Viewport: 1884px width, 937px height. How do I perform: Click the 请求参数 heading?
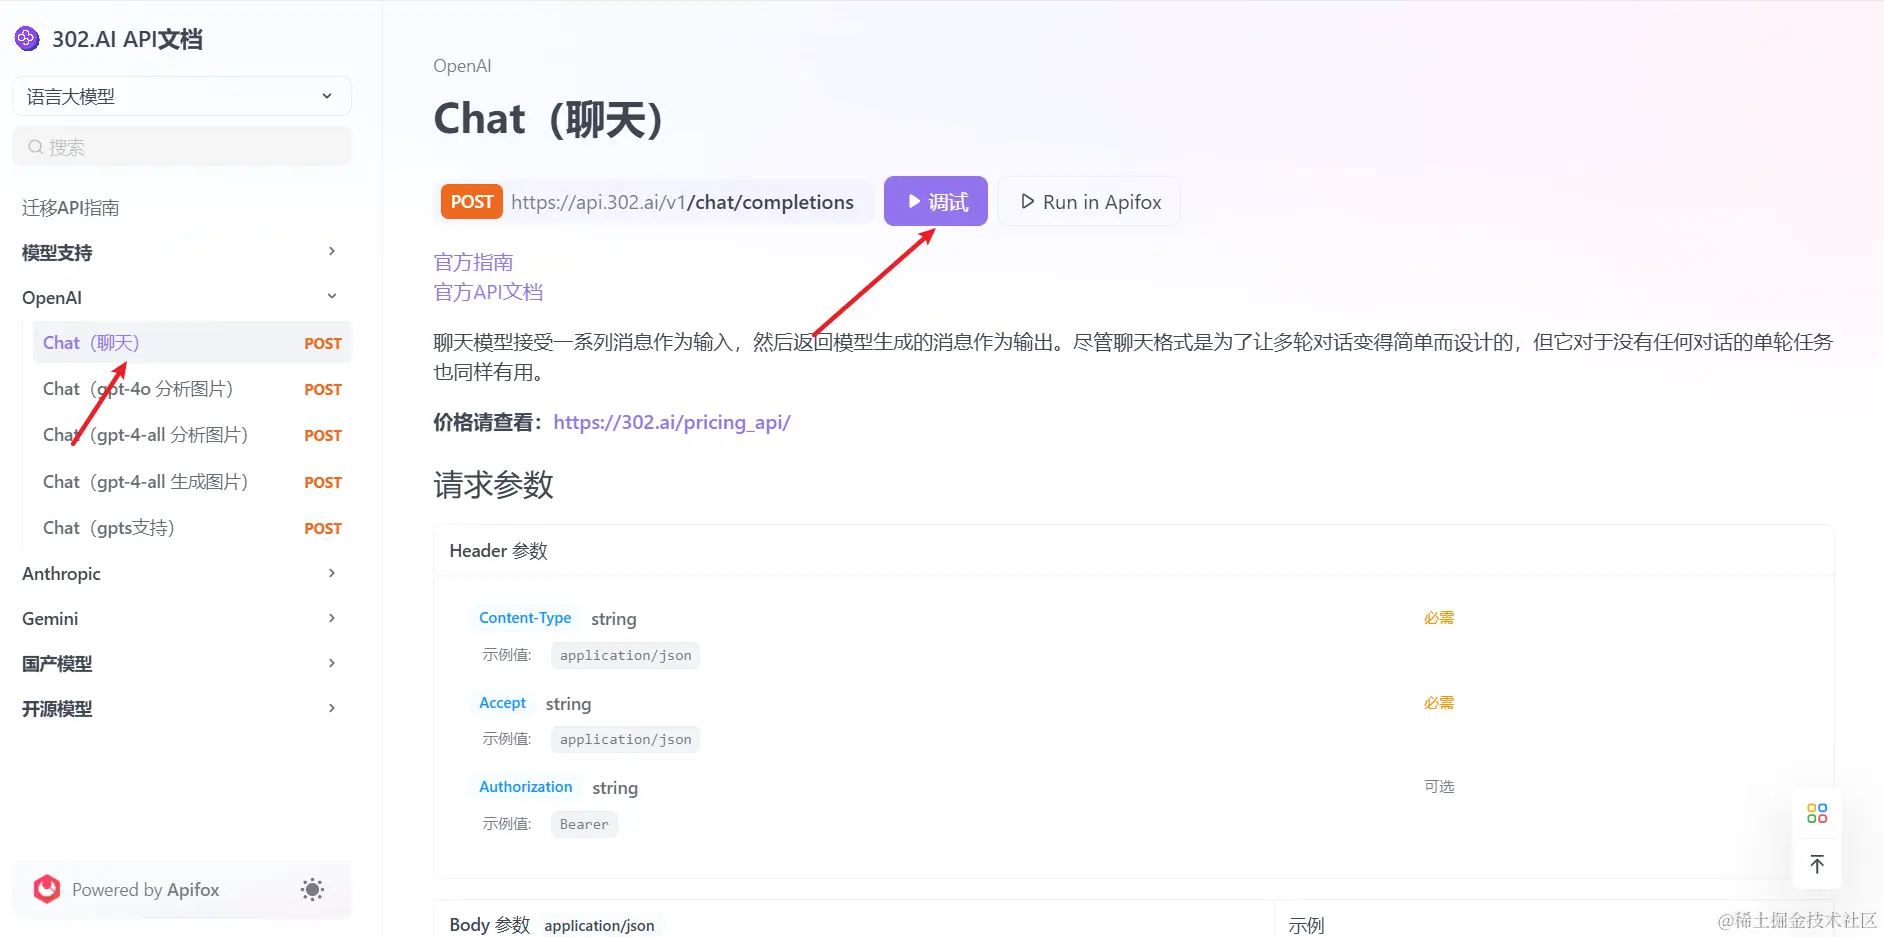pos(493,485)
